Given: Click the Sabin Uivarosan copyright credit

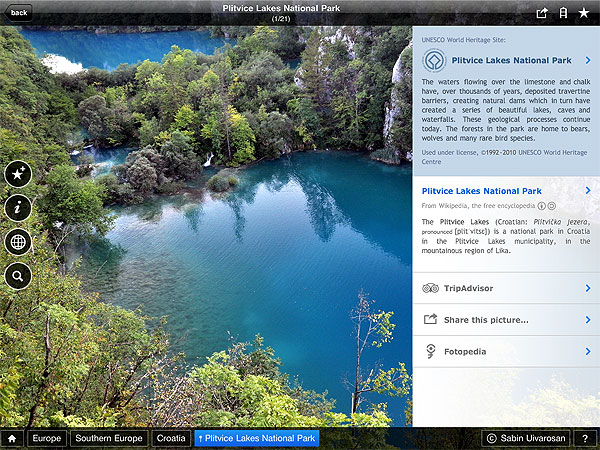Looking at the screenshot, I should coord(526,438).
